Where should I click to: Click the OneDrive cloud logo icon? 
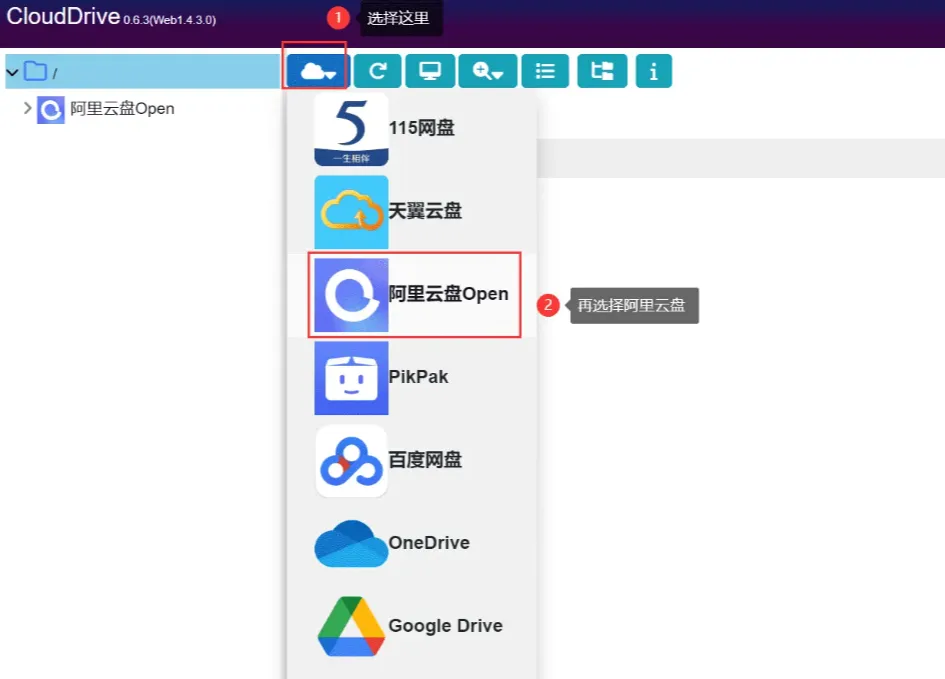tap(351, 543)
